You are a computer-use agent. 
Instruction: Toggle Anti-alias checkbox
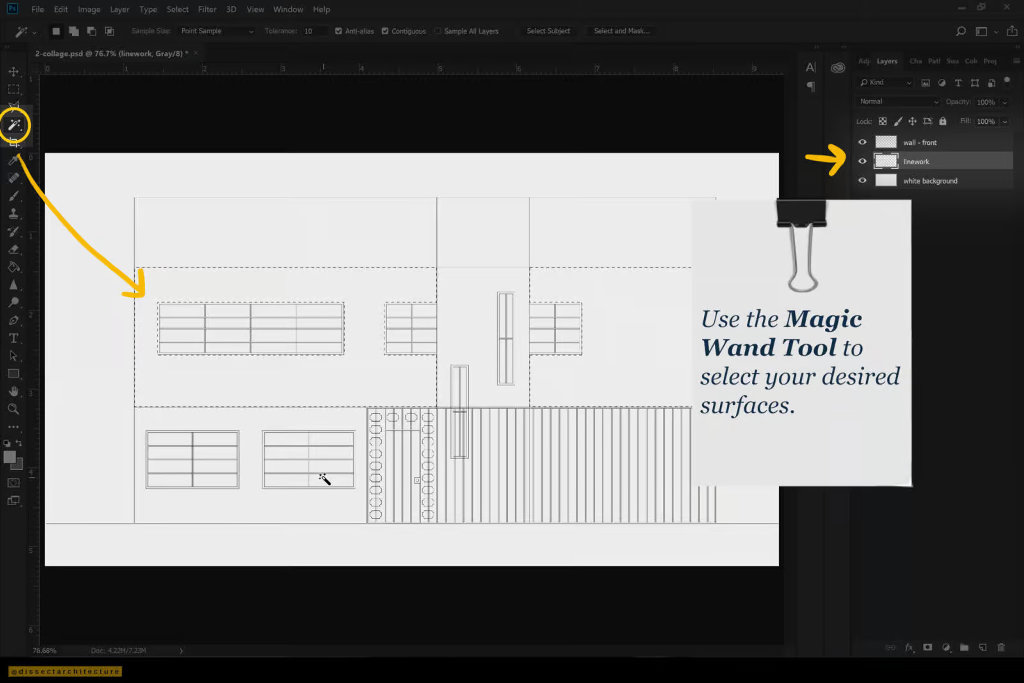click(338, 31)
